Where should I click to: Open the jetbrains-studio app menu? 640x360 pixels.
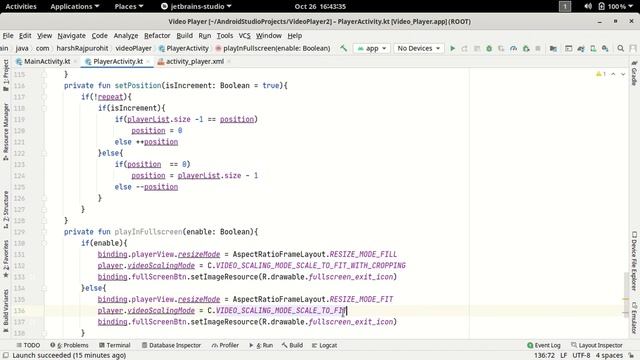point(196,6)
